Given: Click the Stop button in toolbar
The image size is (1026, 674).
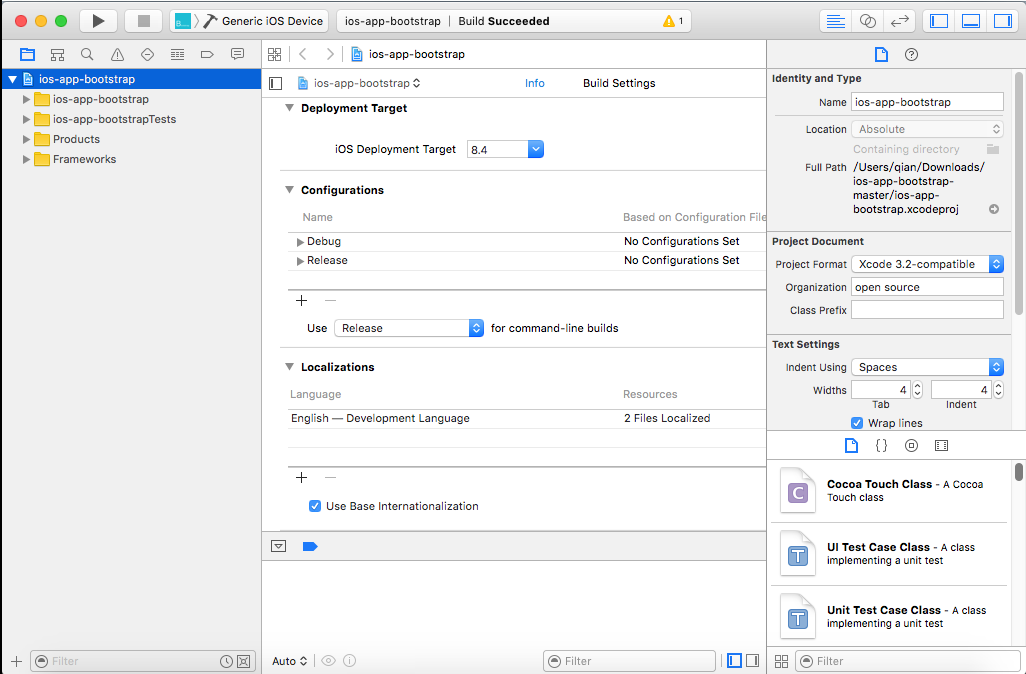Looking at the screenshot, I should click(x=143, y=21).
